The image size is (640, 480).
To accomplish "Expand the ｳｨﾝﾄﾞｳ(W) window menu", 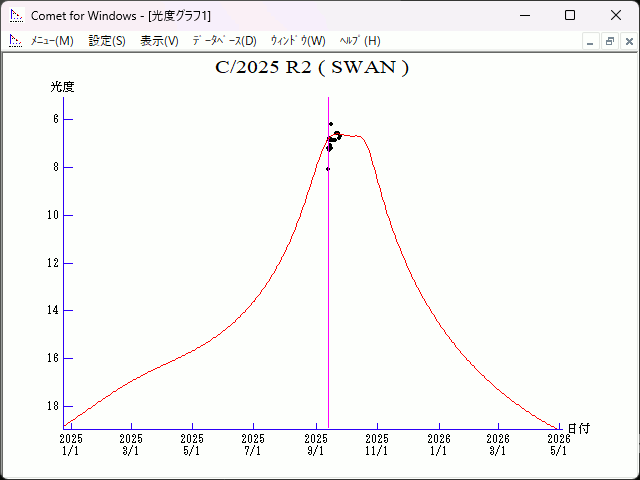I will (298, 41).
